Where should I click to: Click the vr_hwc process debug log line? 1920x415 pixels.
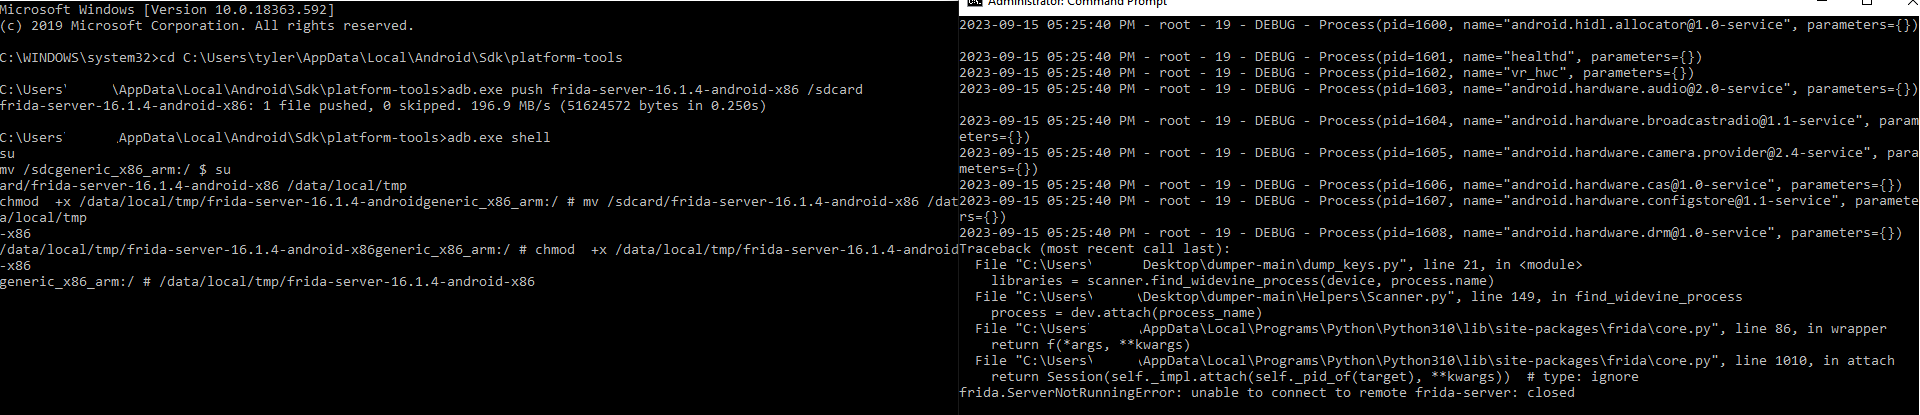(1326, 73)
